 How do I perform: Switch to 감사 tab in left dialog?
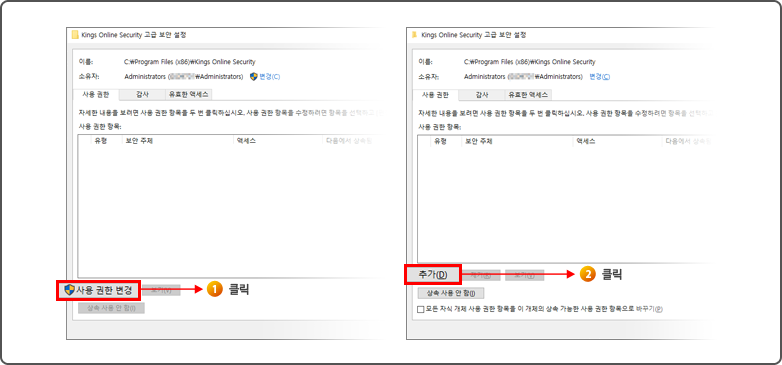point(142,94)
